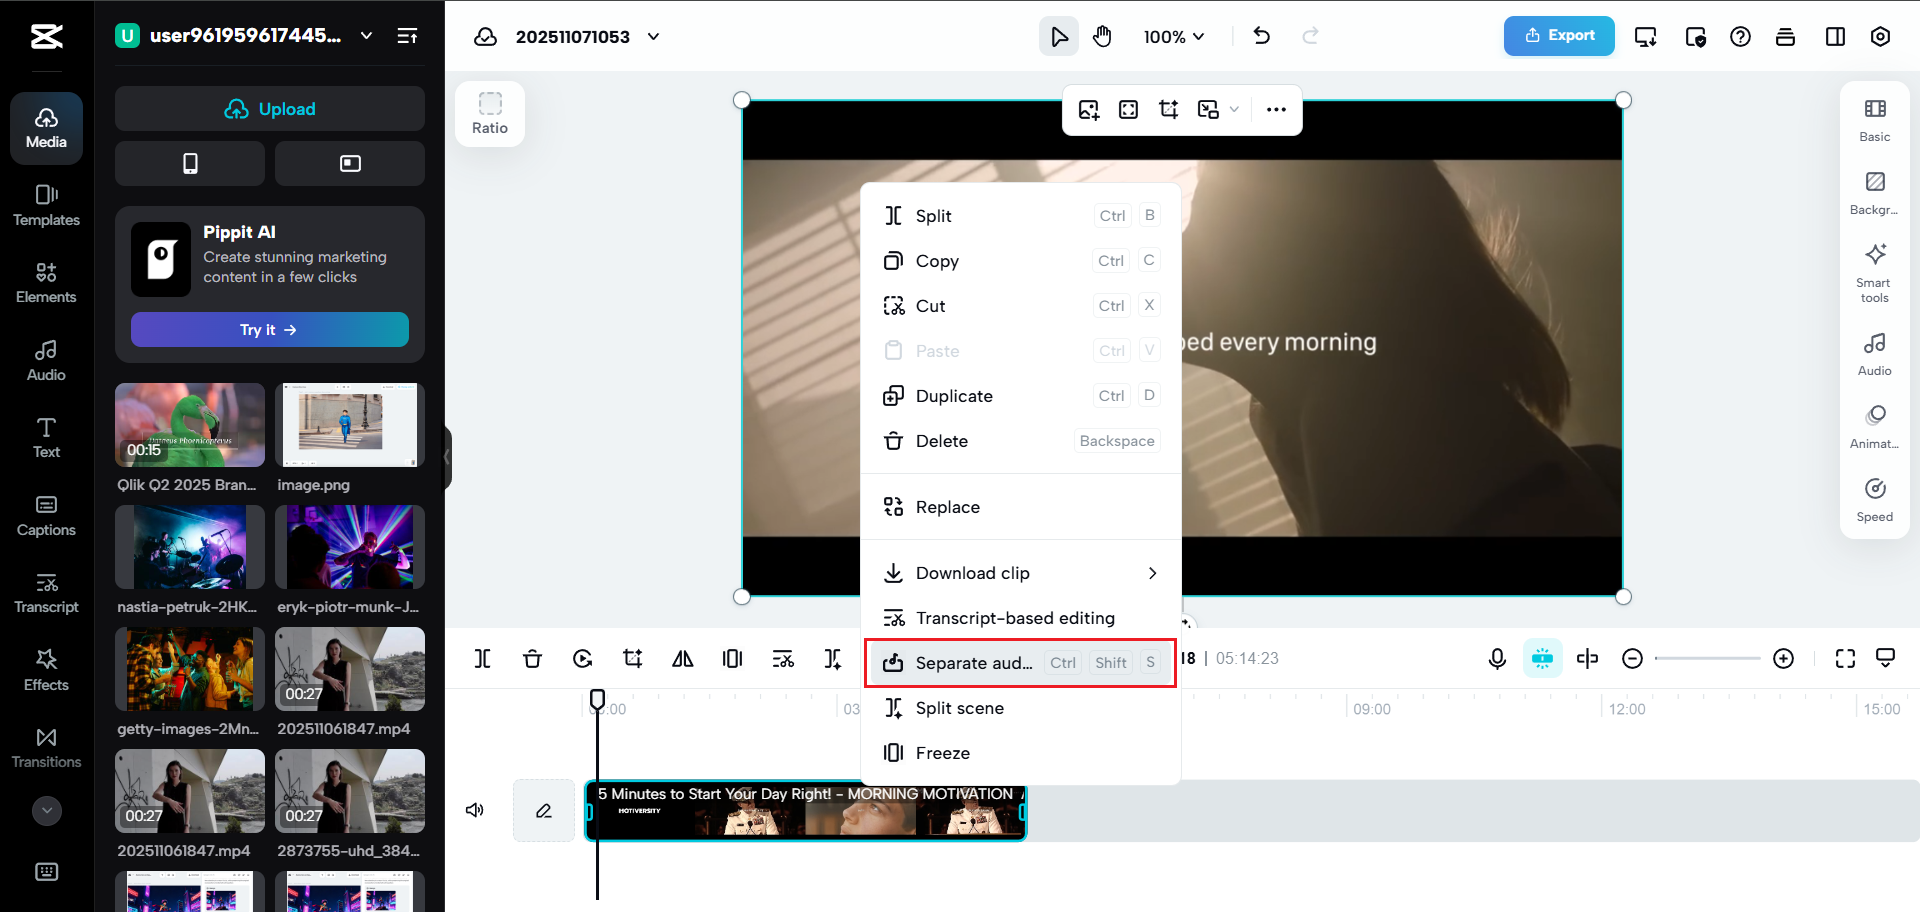This screenshot has height=912, width=1920.
Task: Switch to screen record tab
Action: tap(350, 163)
